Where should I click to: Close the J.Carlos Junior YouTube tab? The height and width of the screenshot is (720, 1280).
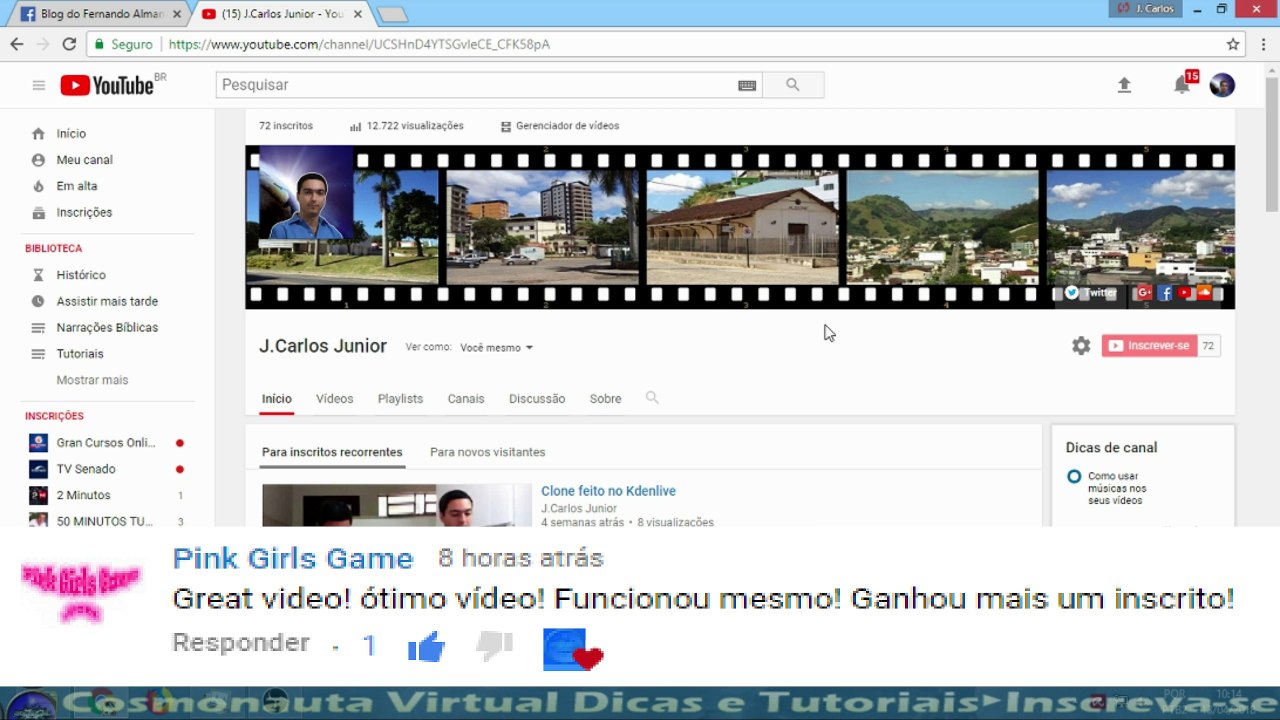click(360, 14)
